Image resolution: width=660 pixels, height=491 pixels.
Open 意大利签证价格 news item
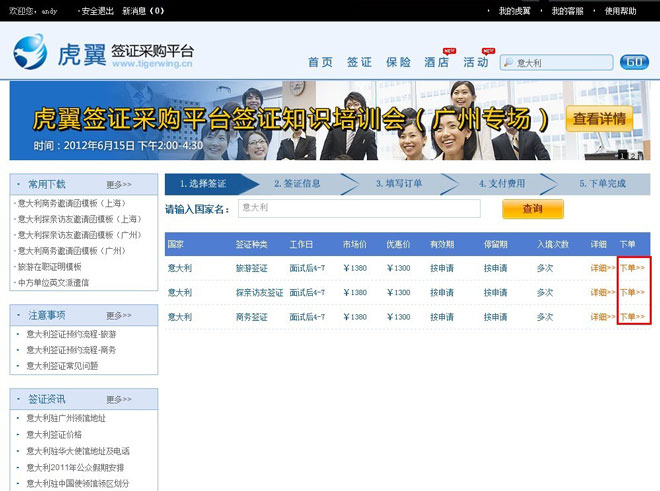(x=54, y=435)
